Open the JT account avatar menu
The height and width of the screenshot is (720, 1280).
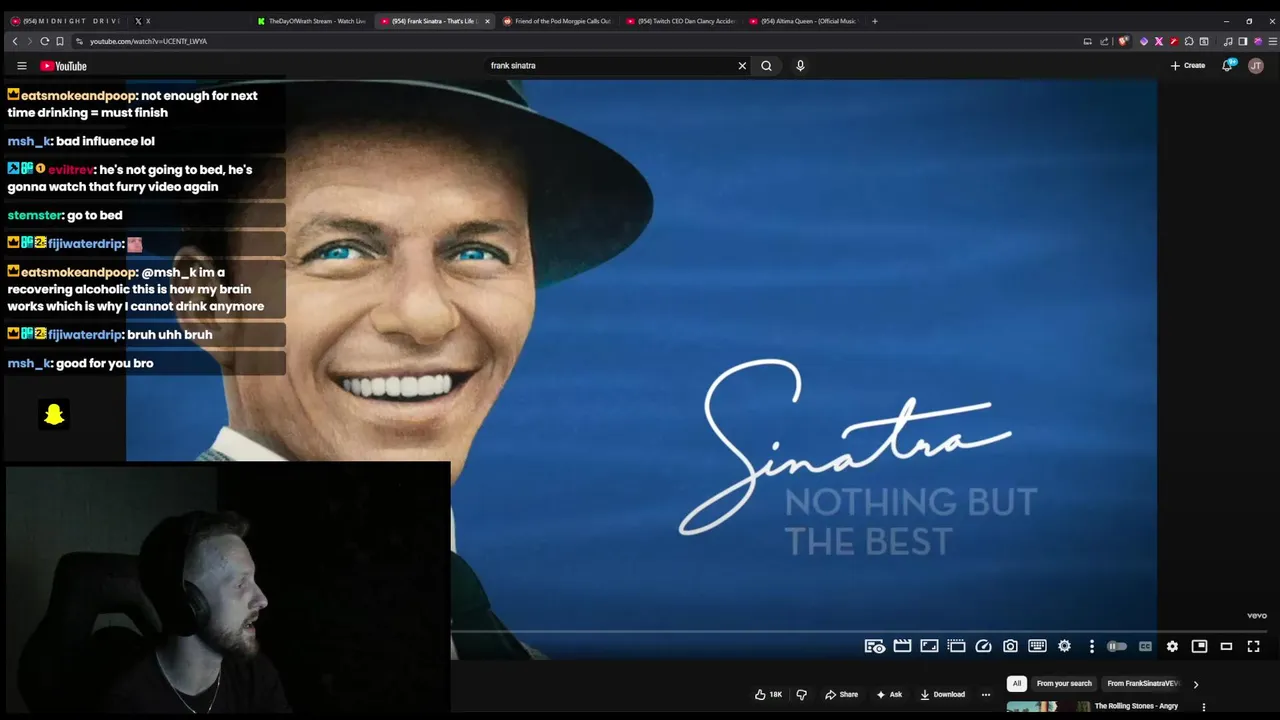(x=1256, y=66)
